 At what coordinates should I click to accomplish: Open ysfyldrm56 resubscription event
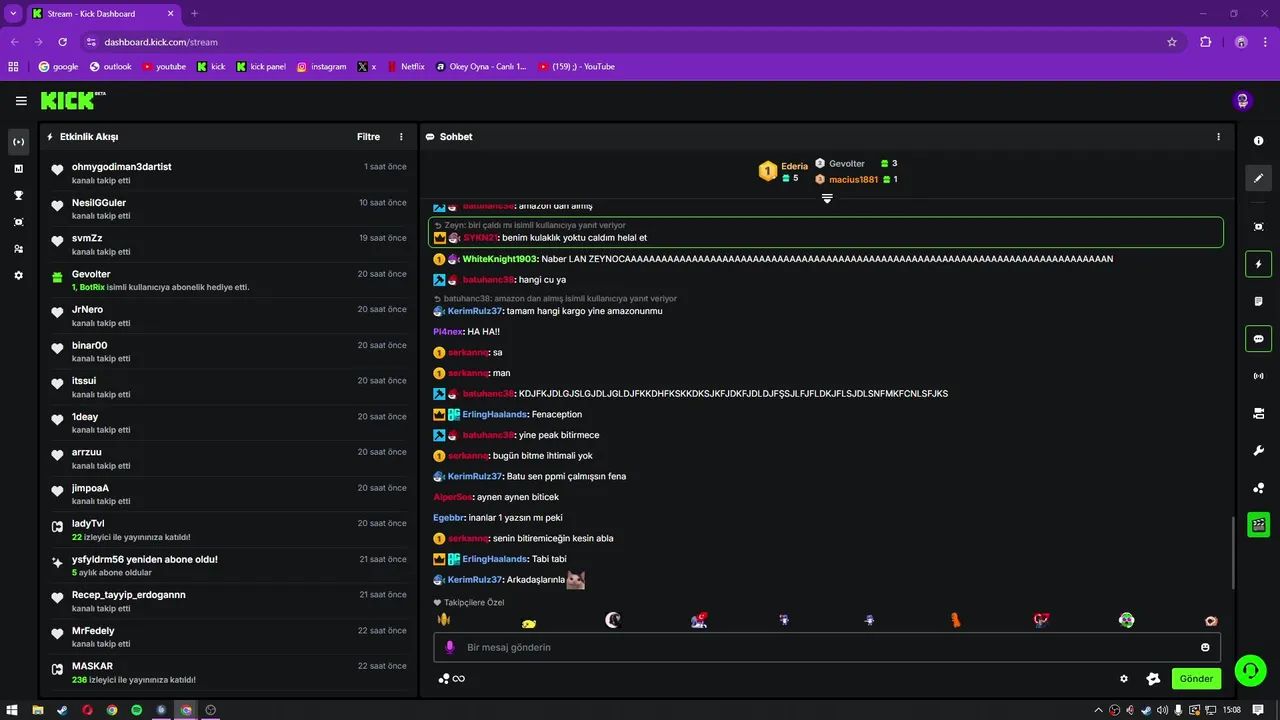pos(229,566)
